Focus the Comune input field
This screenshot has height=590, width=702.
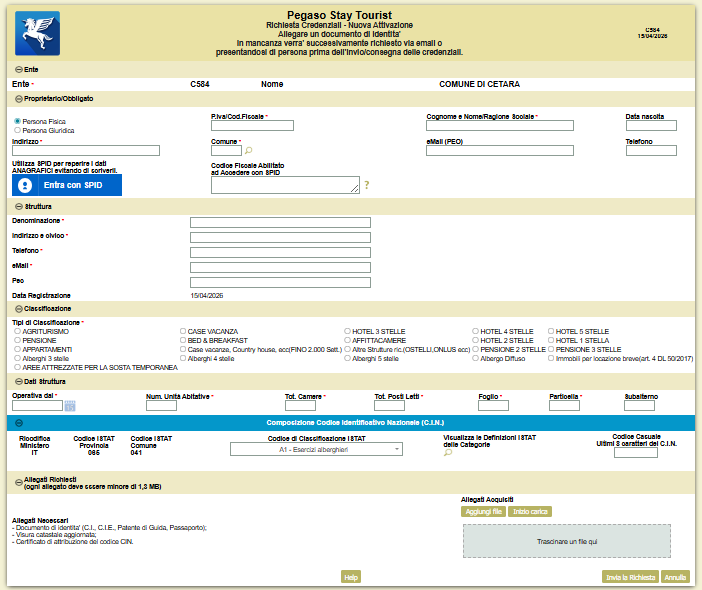[227, 150]
